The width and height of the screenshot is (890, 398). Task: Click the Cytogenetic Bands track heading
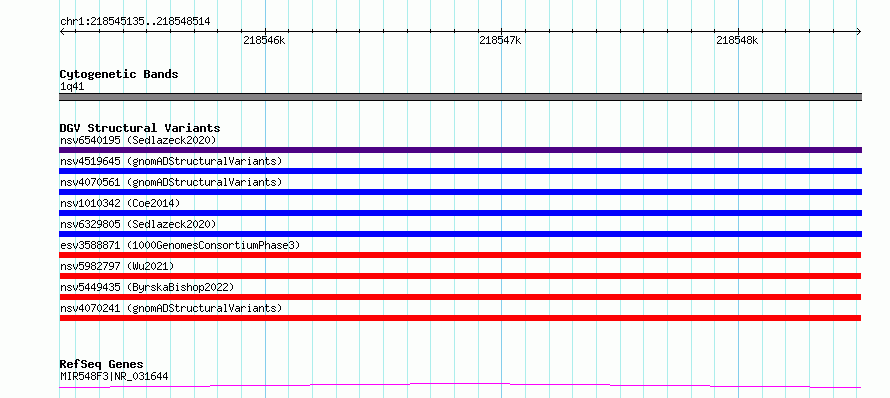tap(119, 74)
